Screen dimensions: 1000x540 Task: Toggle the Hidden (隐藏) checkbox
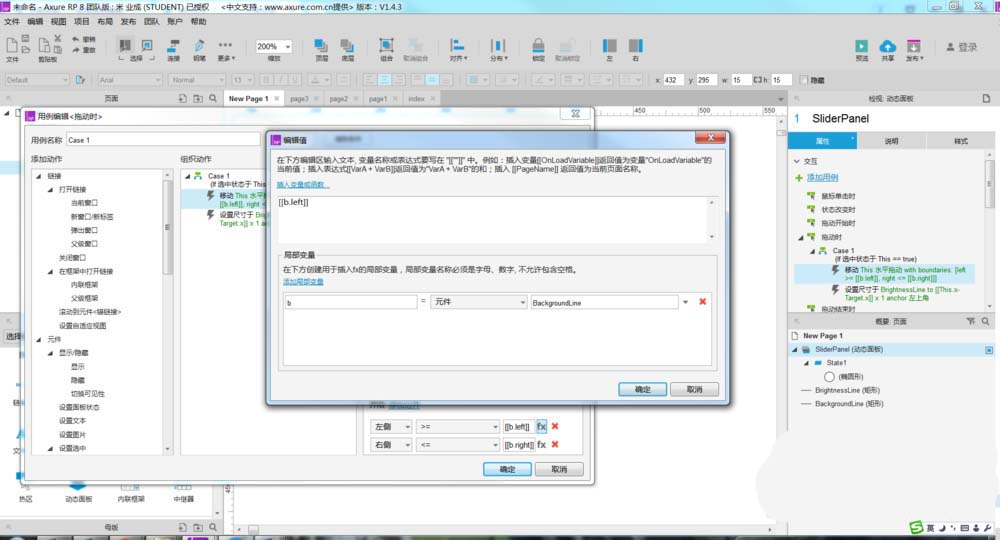coord(804,80)
